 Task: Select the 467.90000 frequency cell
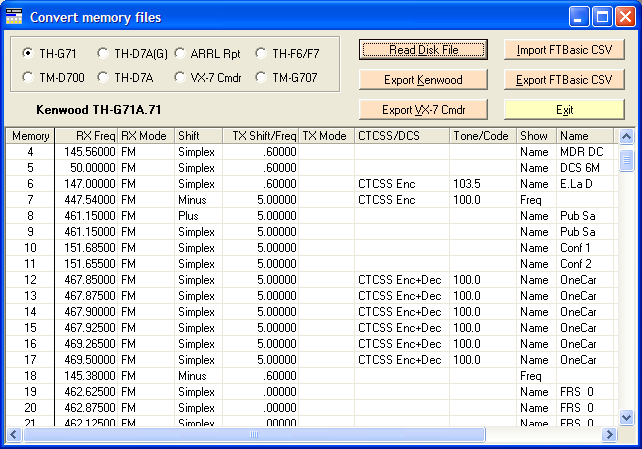(x=86, y=311)
